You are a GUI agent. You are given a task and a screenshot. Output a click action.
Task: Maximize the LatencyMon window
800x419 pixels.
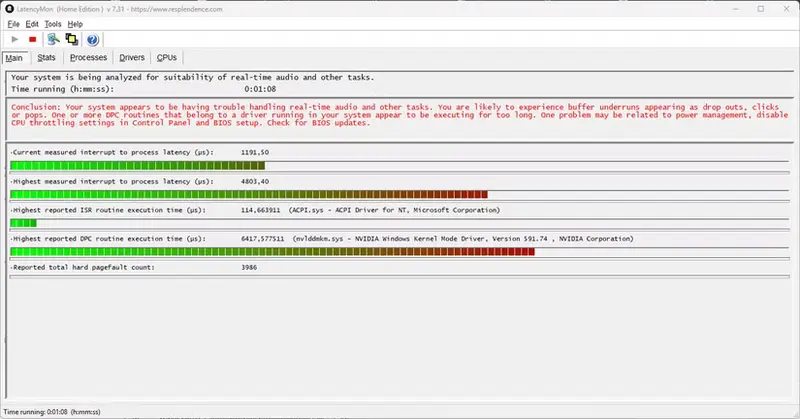click(743, 8)
